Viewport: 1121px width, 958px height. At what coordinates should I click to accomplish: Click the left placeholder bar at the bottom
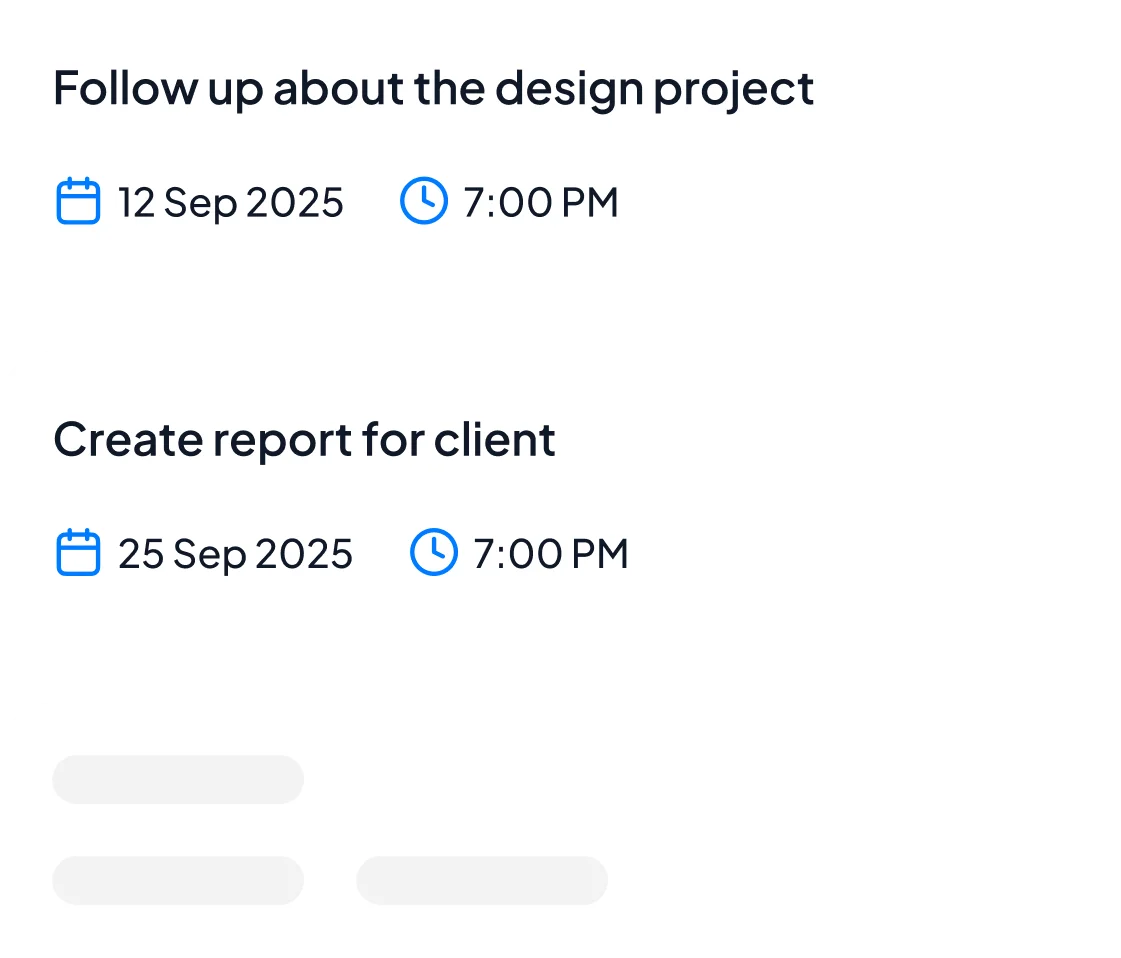(178, 881)
